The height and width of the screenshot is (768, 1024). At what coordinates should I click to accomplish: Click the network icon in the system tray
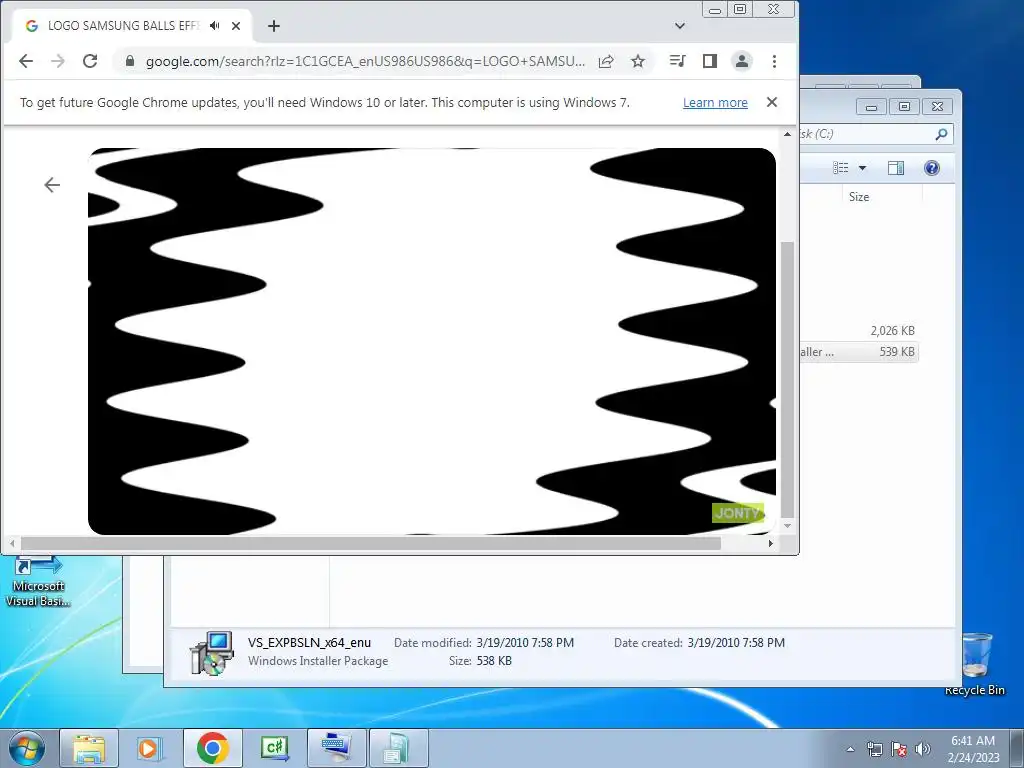874,749
